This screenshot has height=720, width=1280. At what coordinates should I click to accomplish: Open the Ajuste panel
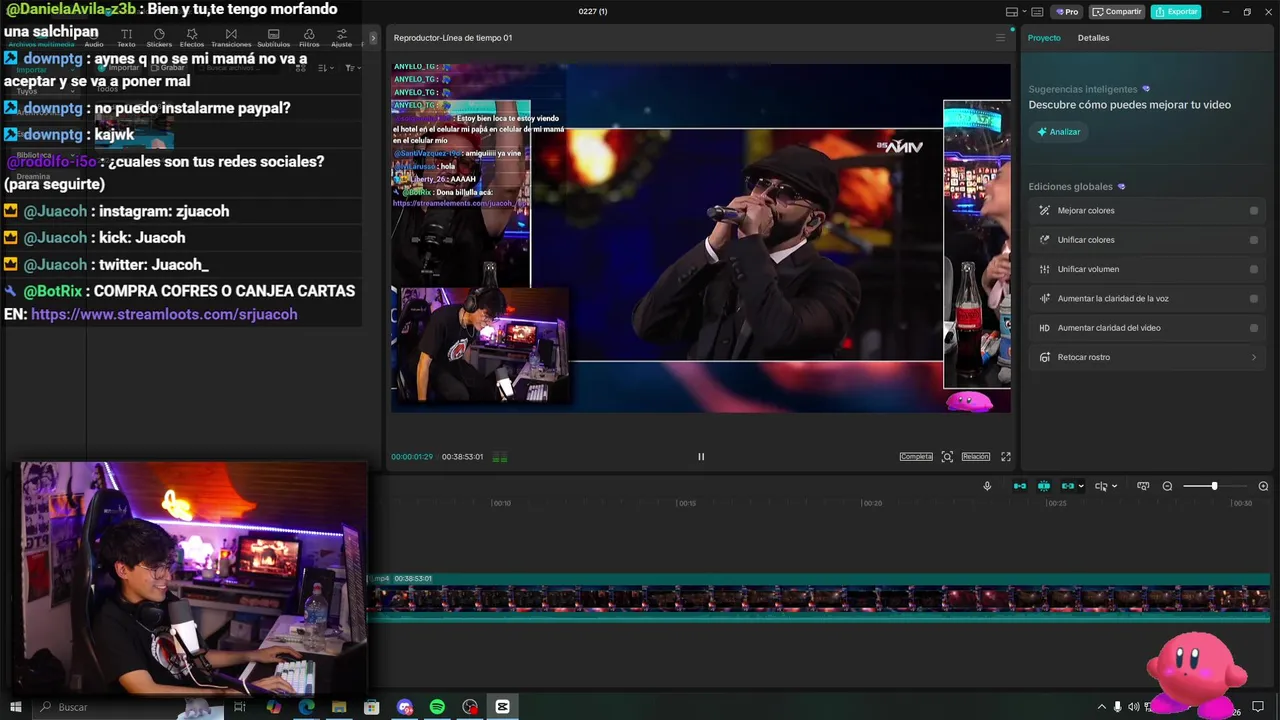coord(341,38)
